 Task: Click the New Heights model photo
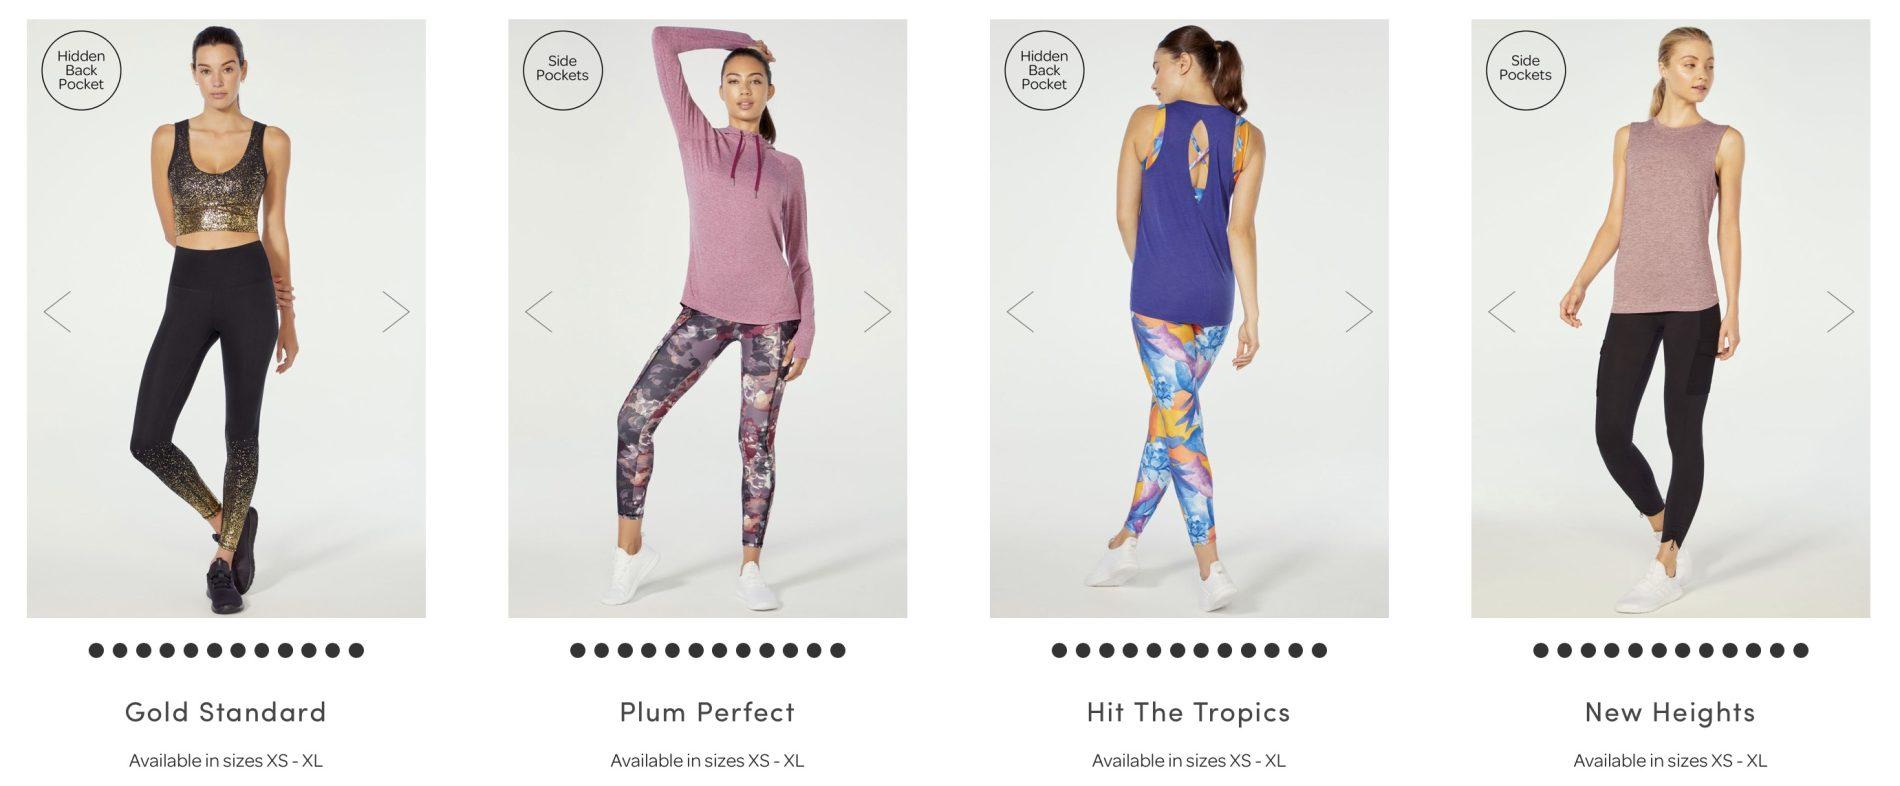[1670, 318]
